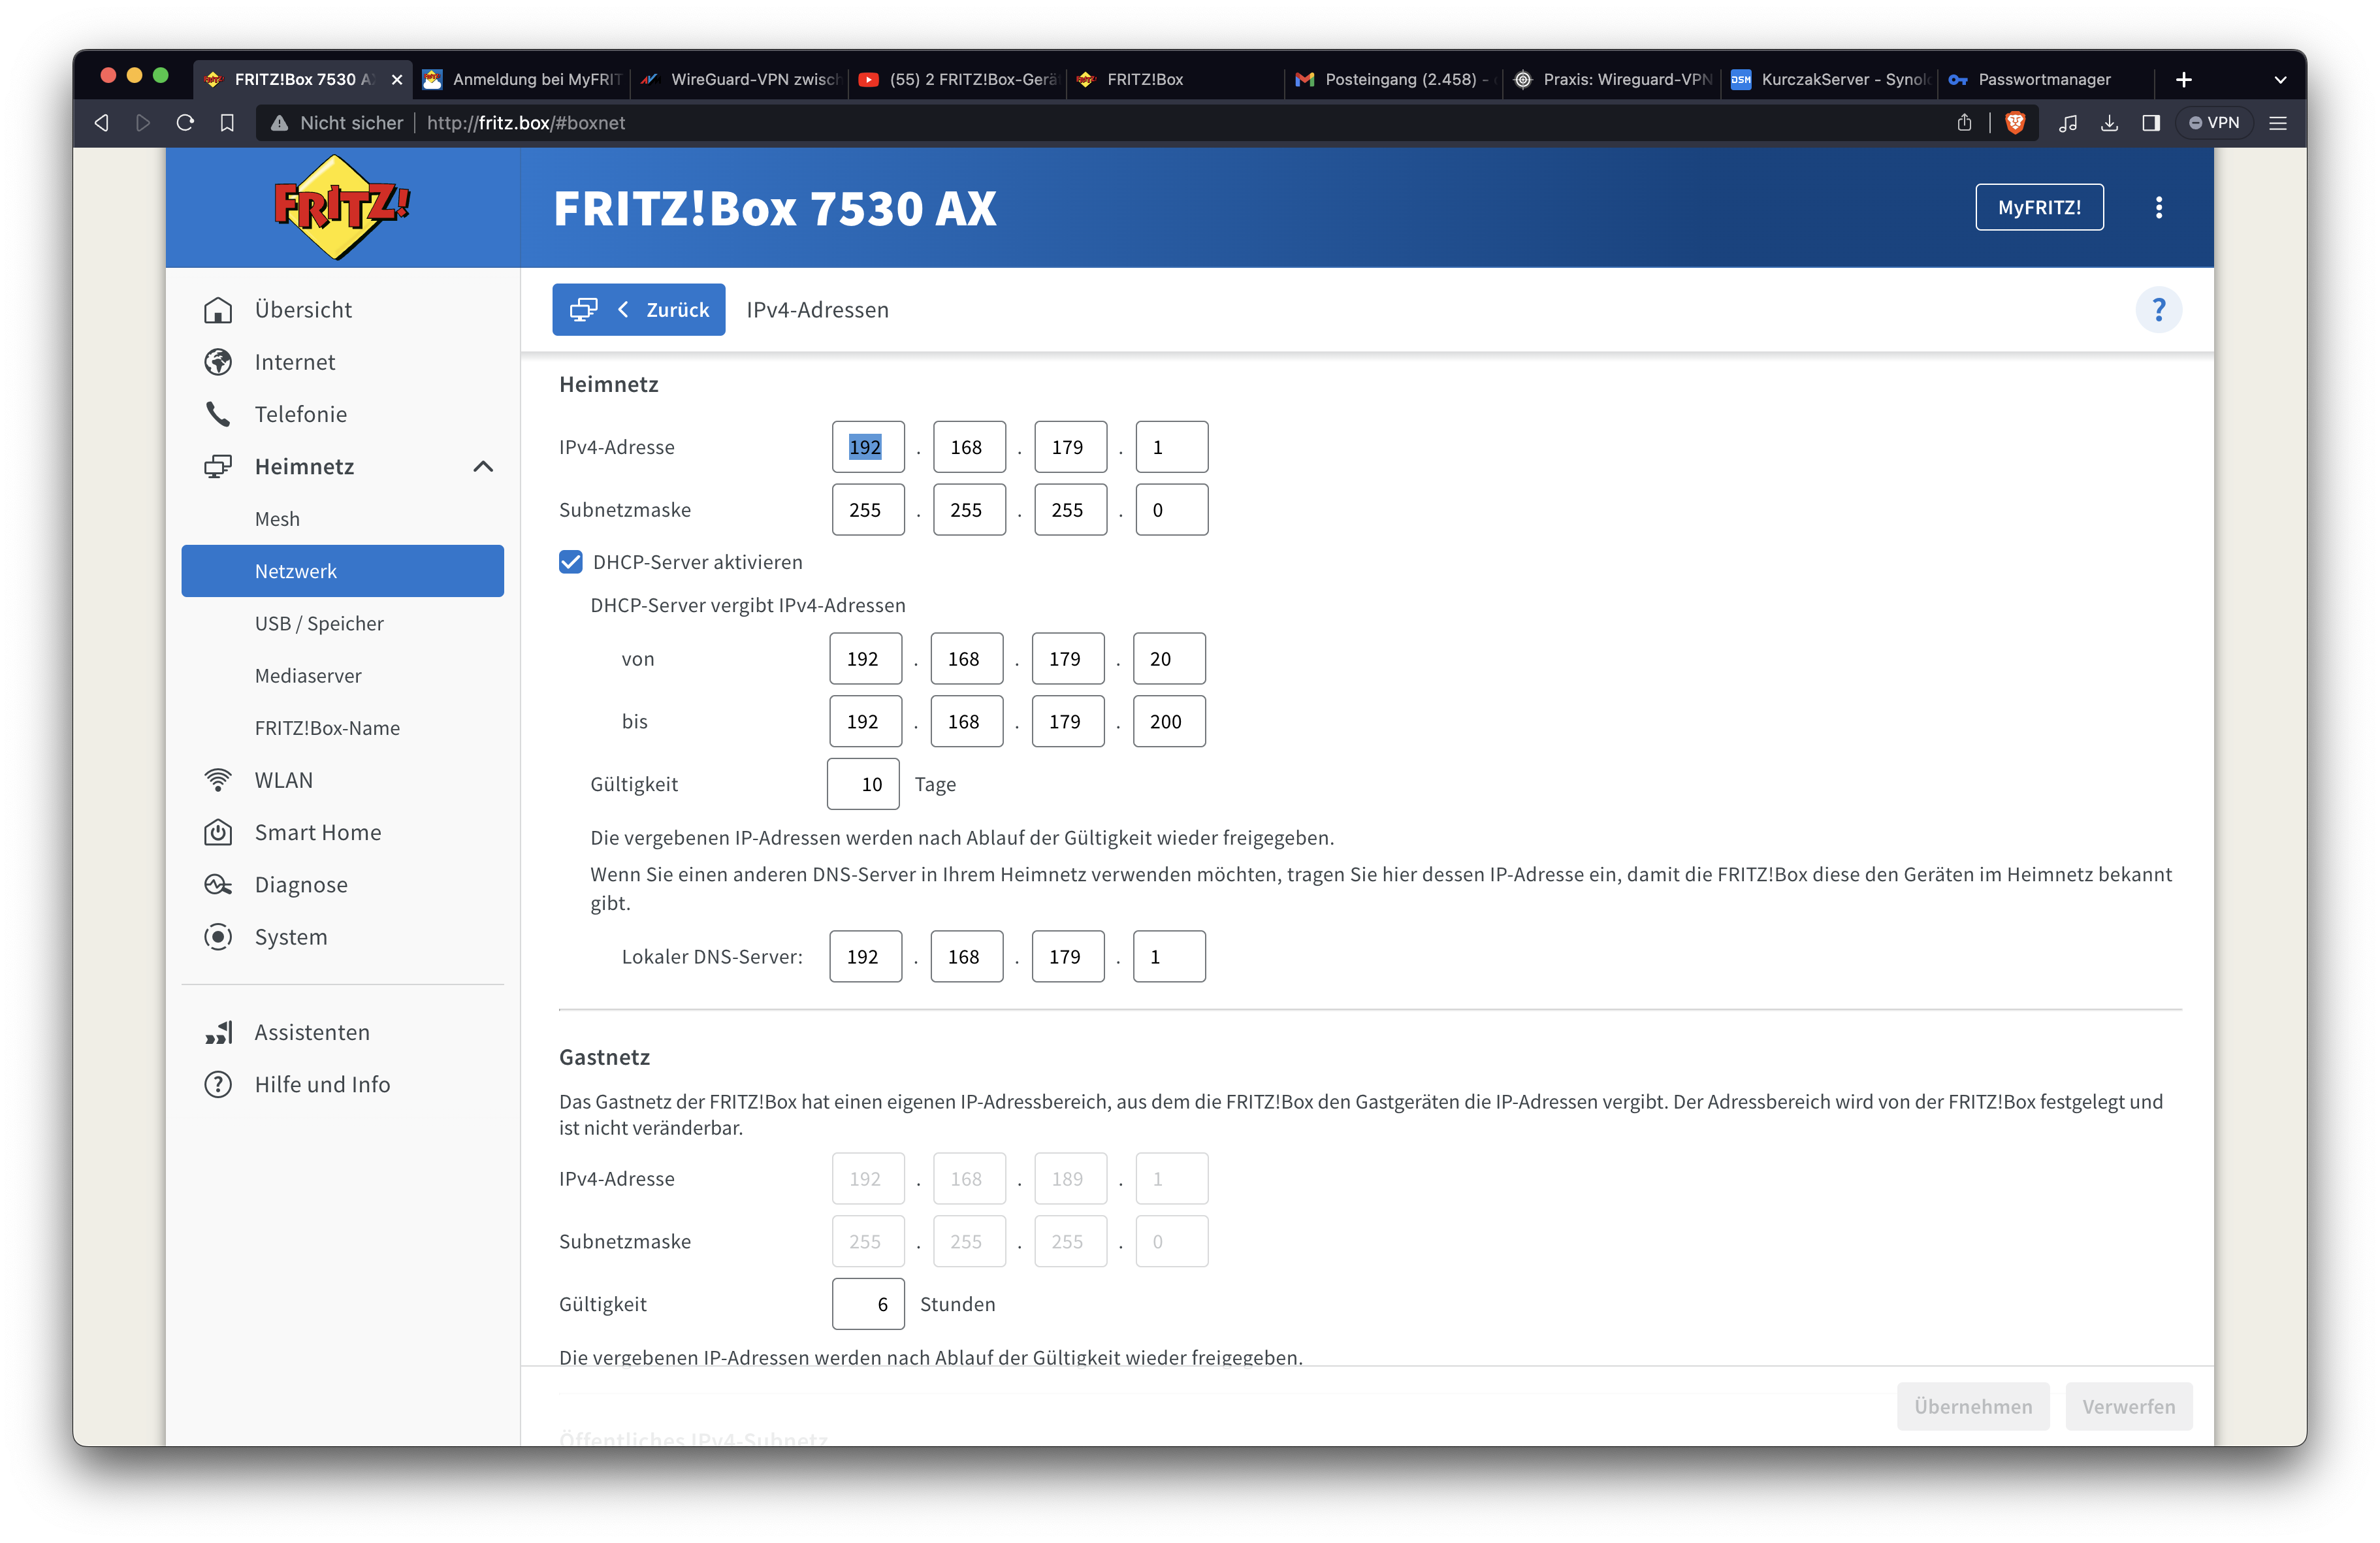Disable the DHCP-Server aktivieren checkbox

pyautogui.click(x=571, y=562)
